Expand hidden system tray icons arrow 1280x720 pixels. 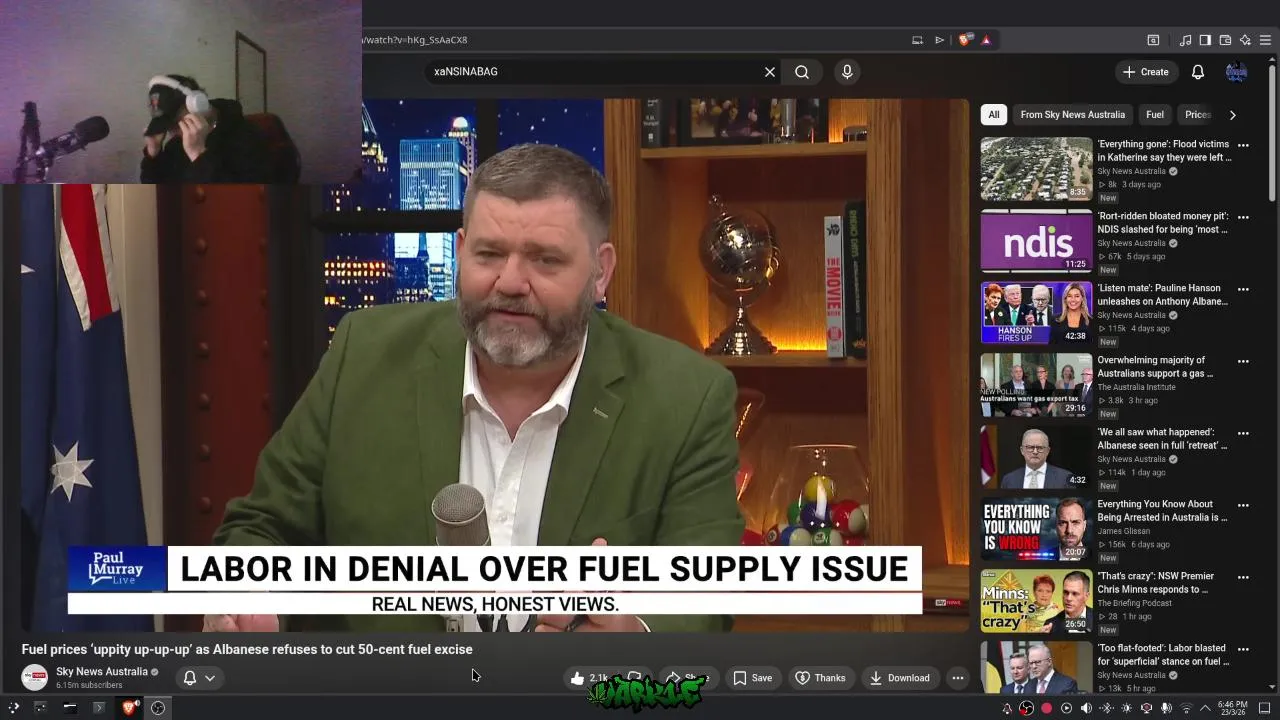coord(1206,708)
